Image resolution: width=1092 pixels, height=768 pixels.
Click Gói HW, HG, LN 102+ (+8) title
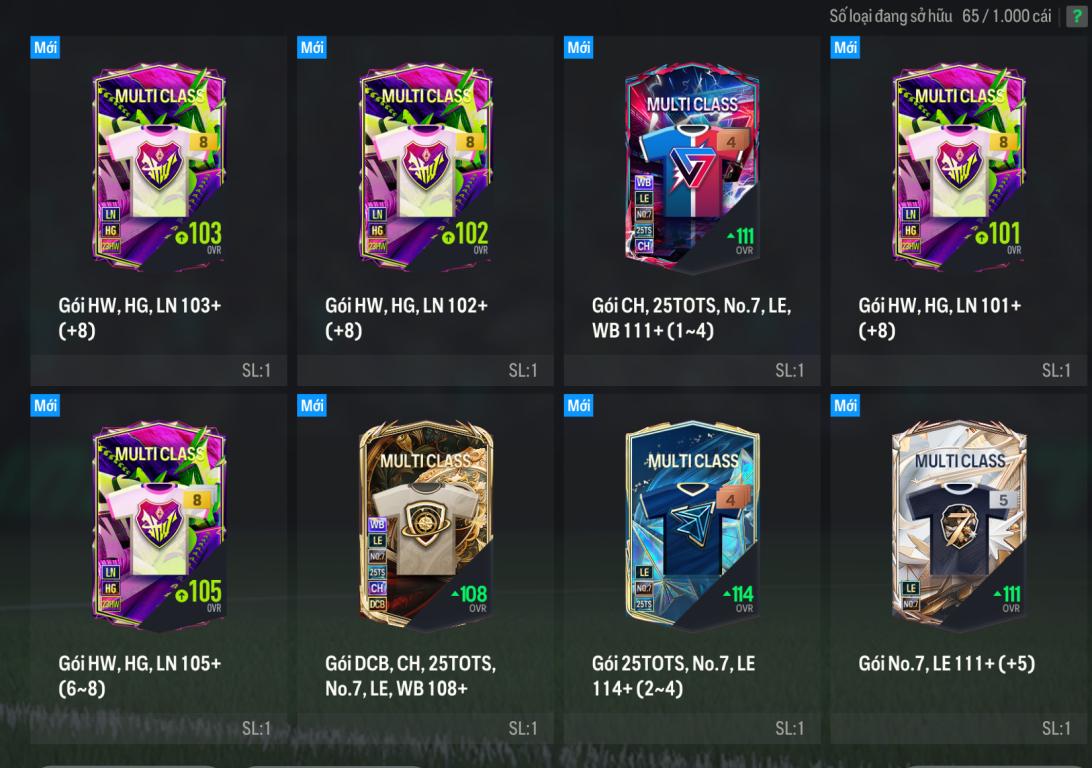(407, 318)
